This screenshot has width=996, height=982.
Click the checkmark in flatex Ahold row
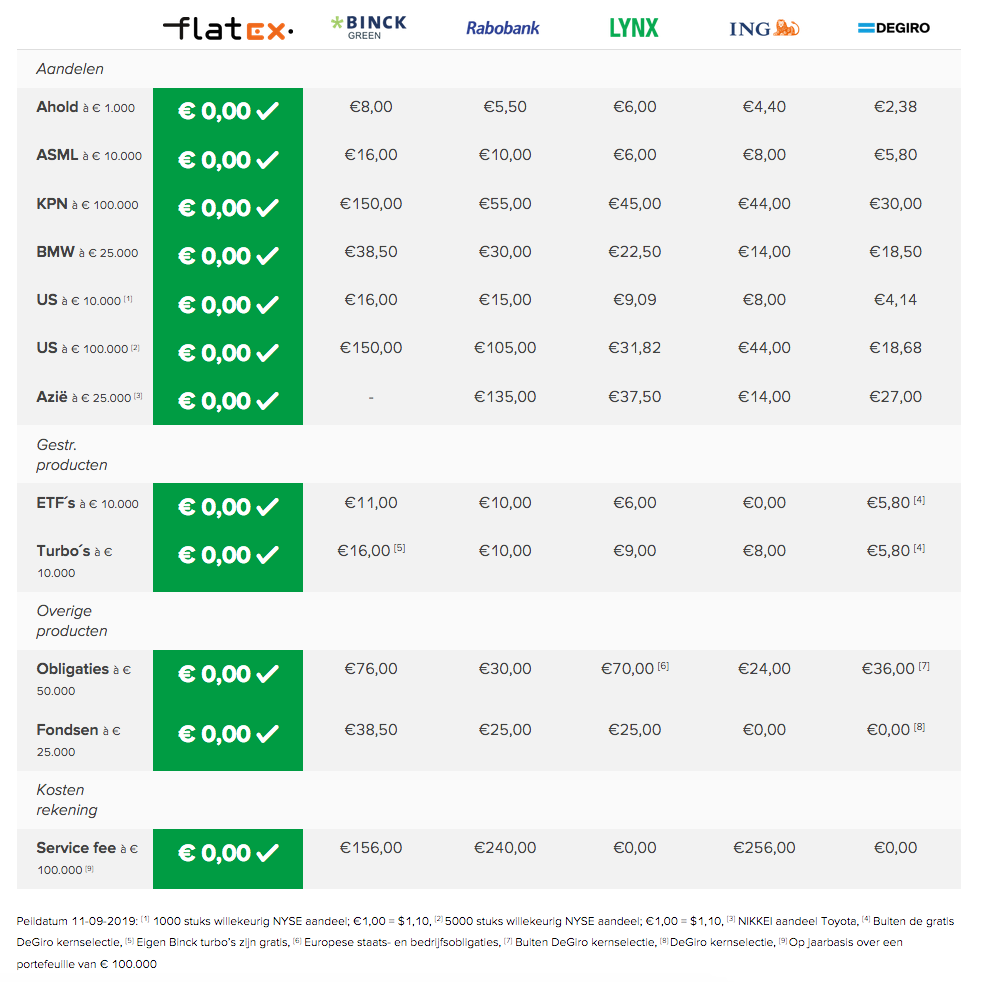pos(267,111)
